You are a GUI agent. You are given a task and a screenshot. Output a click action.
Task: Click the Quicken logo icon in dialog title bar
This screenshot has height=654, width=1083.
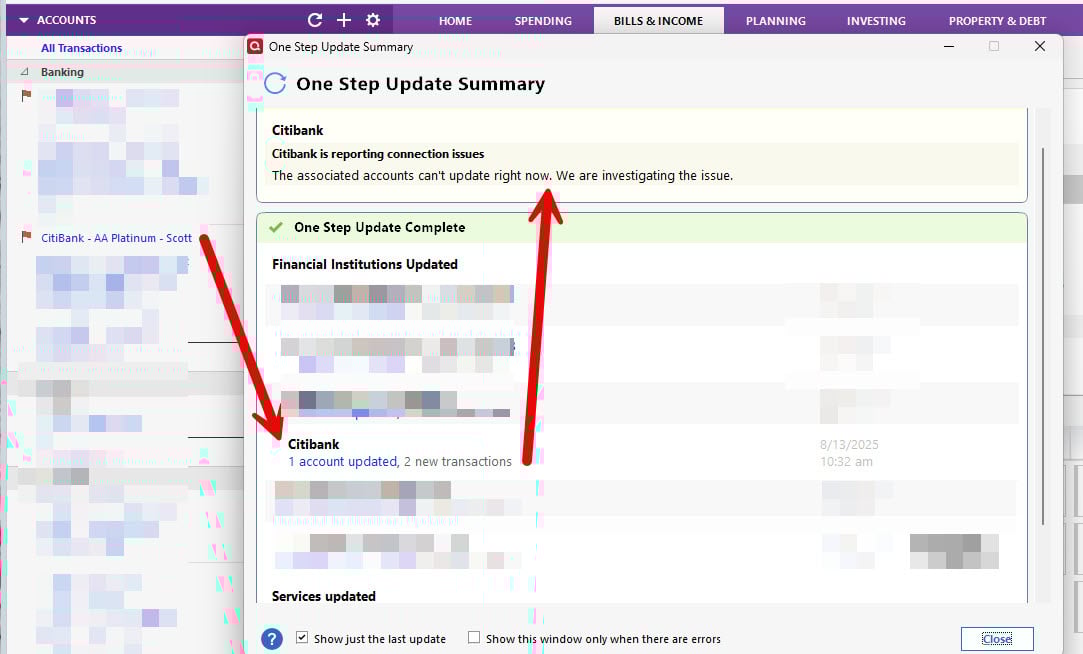click(255, 46)
